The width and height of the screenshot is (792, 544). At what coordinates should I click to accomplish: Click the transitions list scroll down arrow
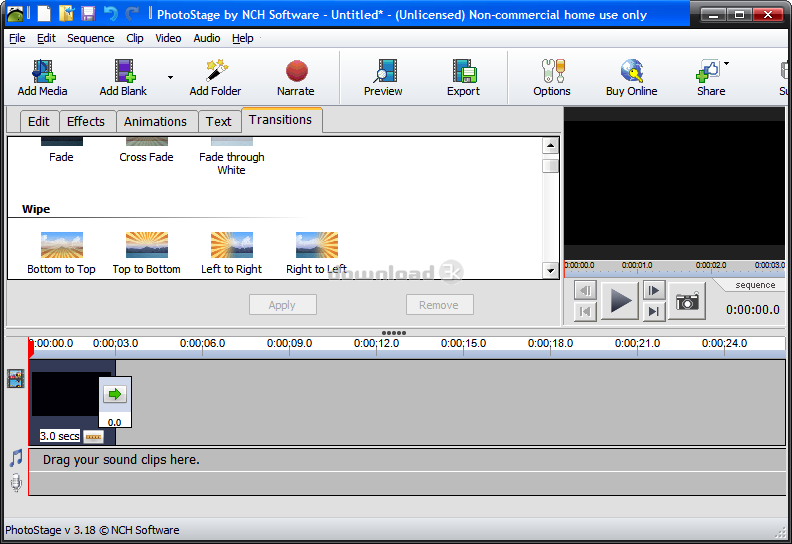[550, 271]
